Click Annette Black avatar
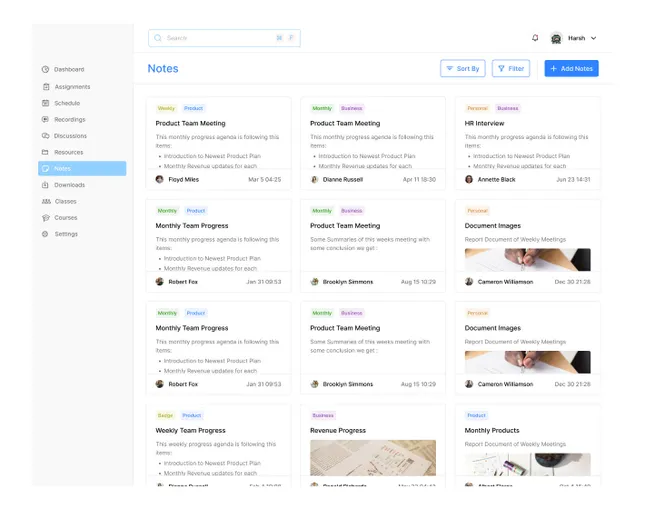 (469, 179)
